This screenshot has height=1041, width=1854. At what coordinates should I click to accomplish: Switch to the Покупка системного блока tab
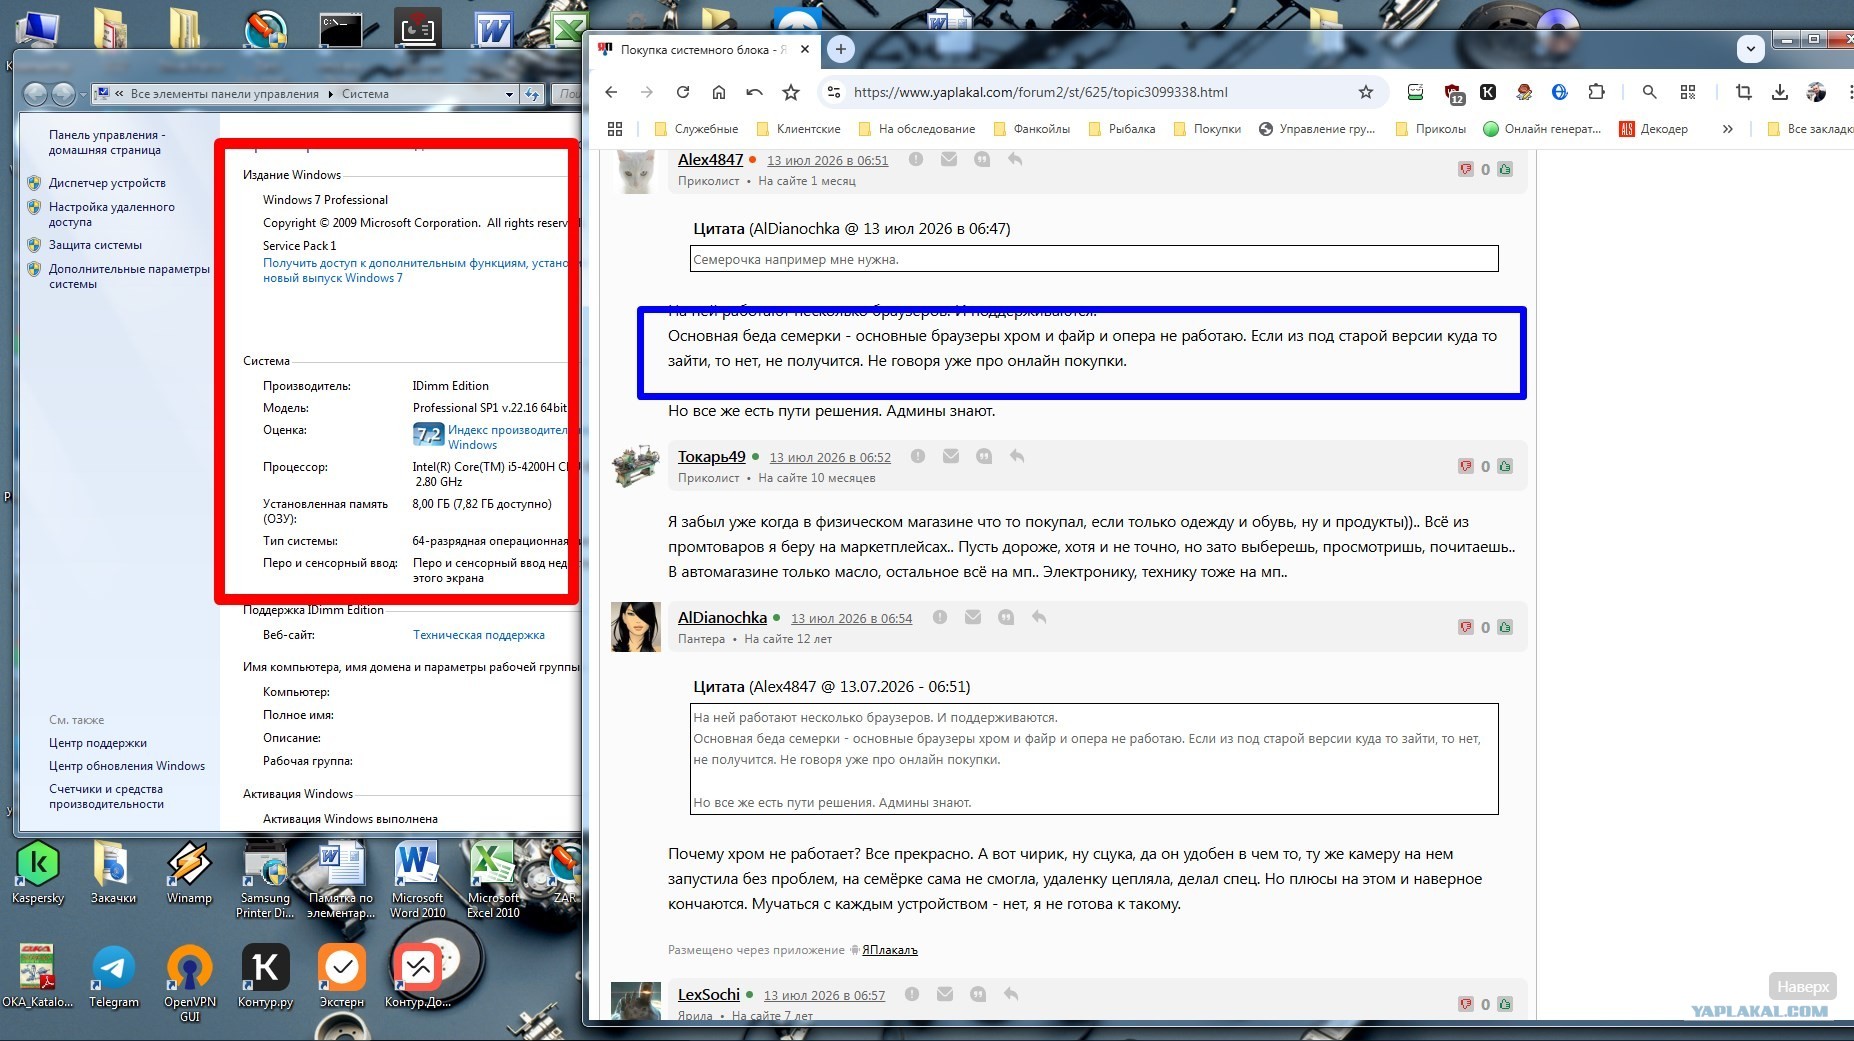[x=705, y=50]
